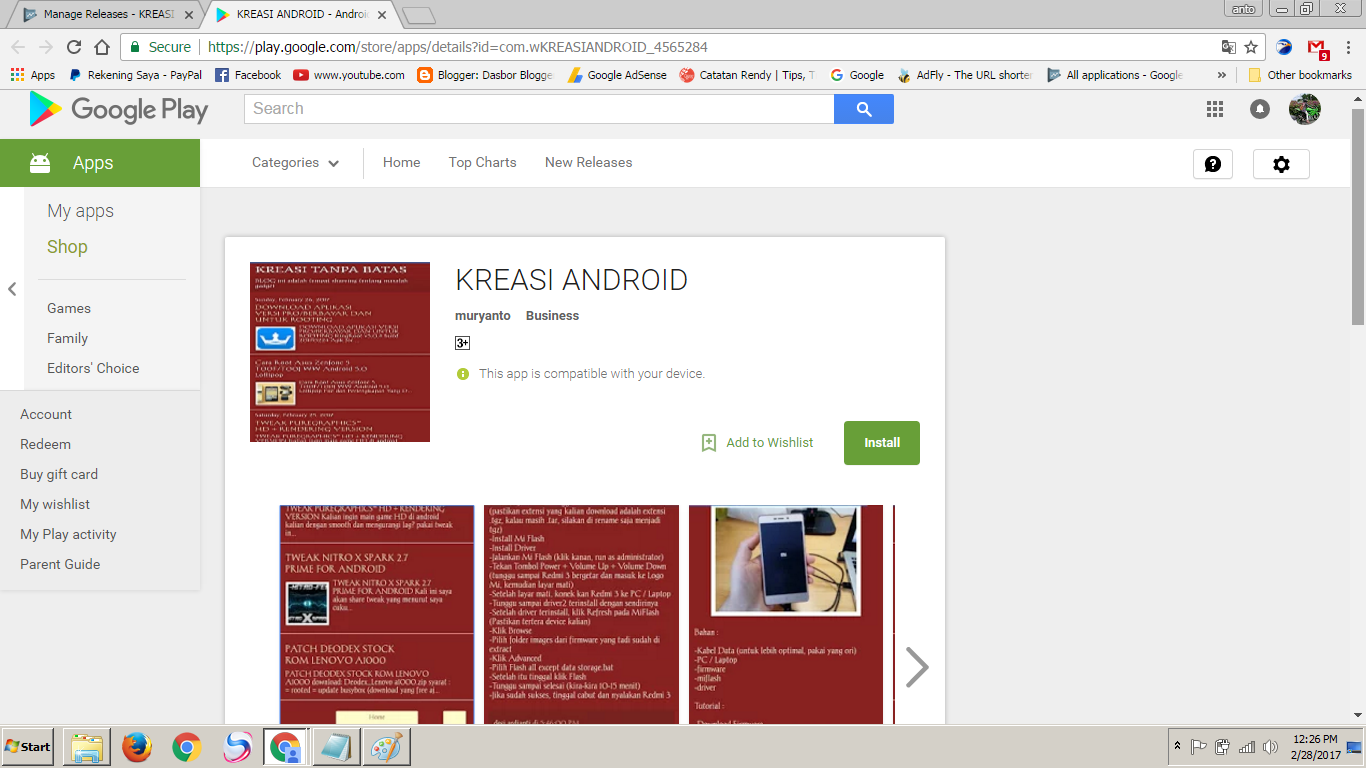Open the Paint taskbar icon
This screenshot has width=1366, height=768.
(384, 747)
